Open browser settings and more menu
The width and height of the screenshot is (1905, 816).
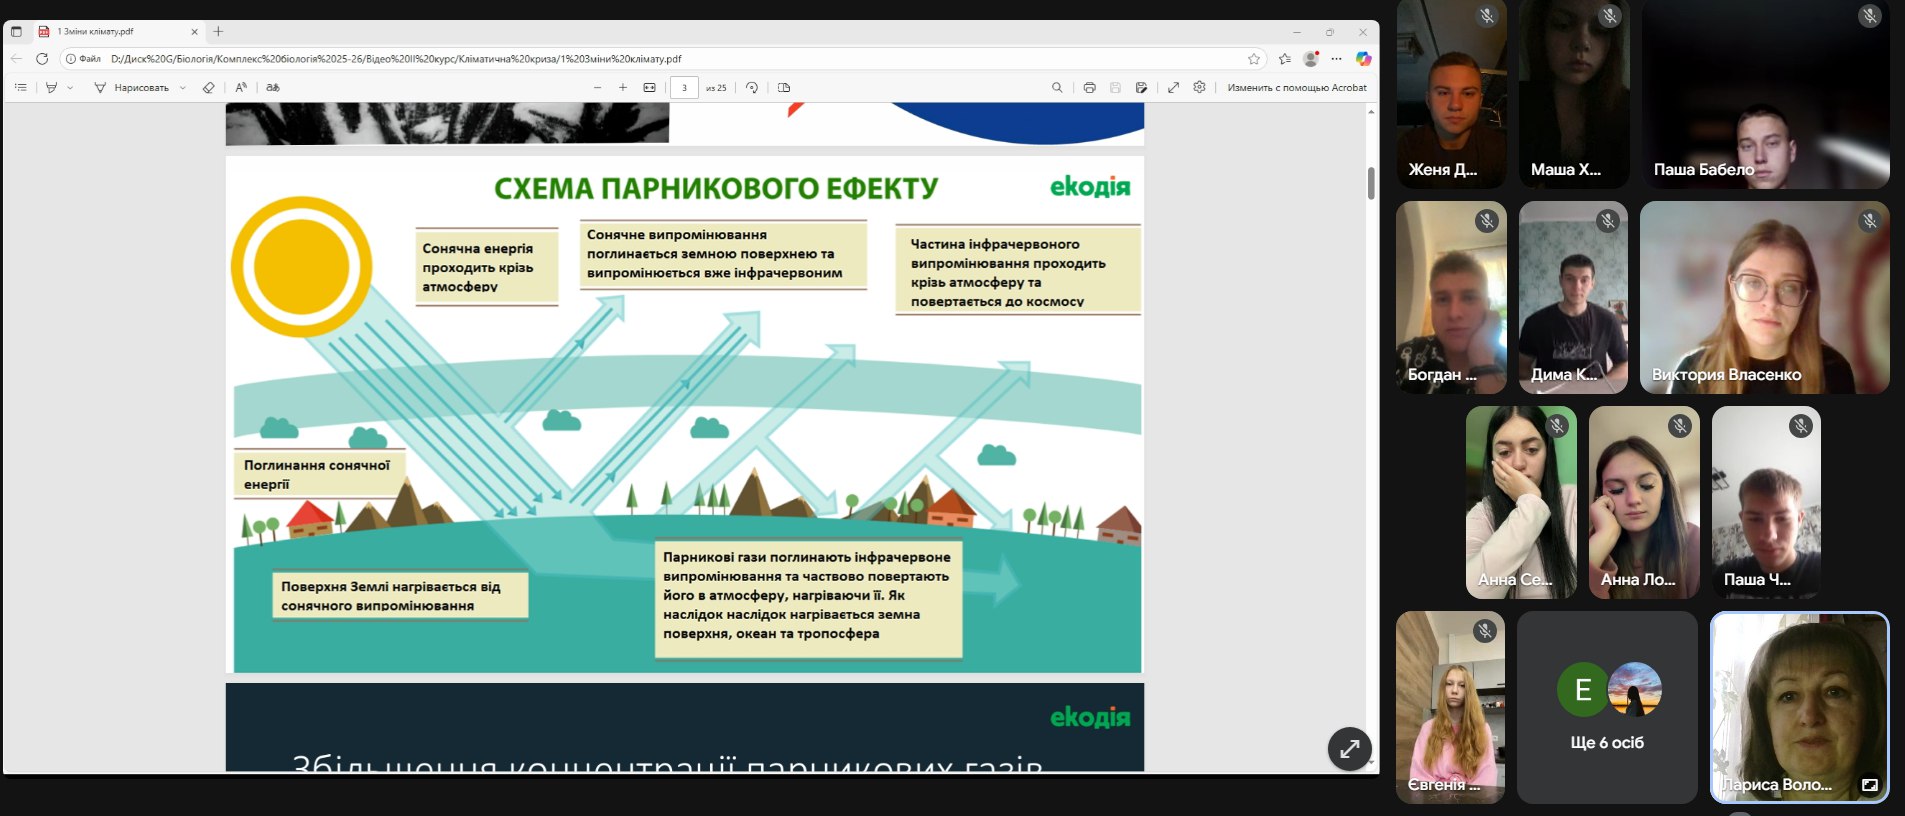tap(1336, 59)
